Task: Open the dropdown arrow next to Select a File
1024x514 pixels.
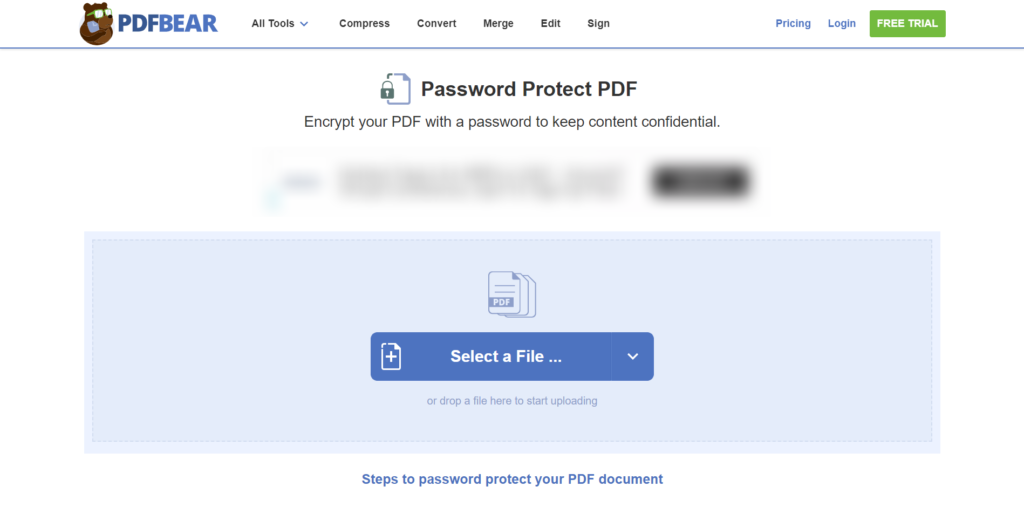Action: point(632,357)
